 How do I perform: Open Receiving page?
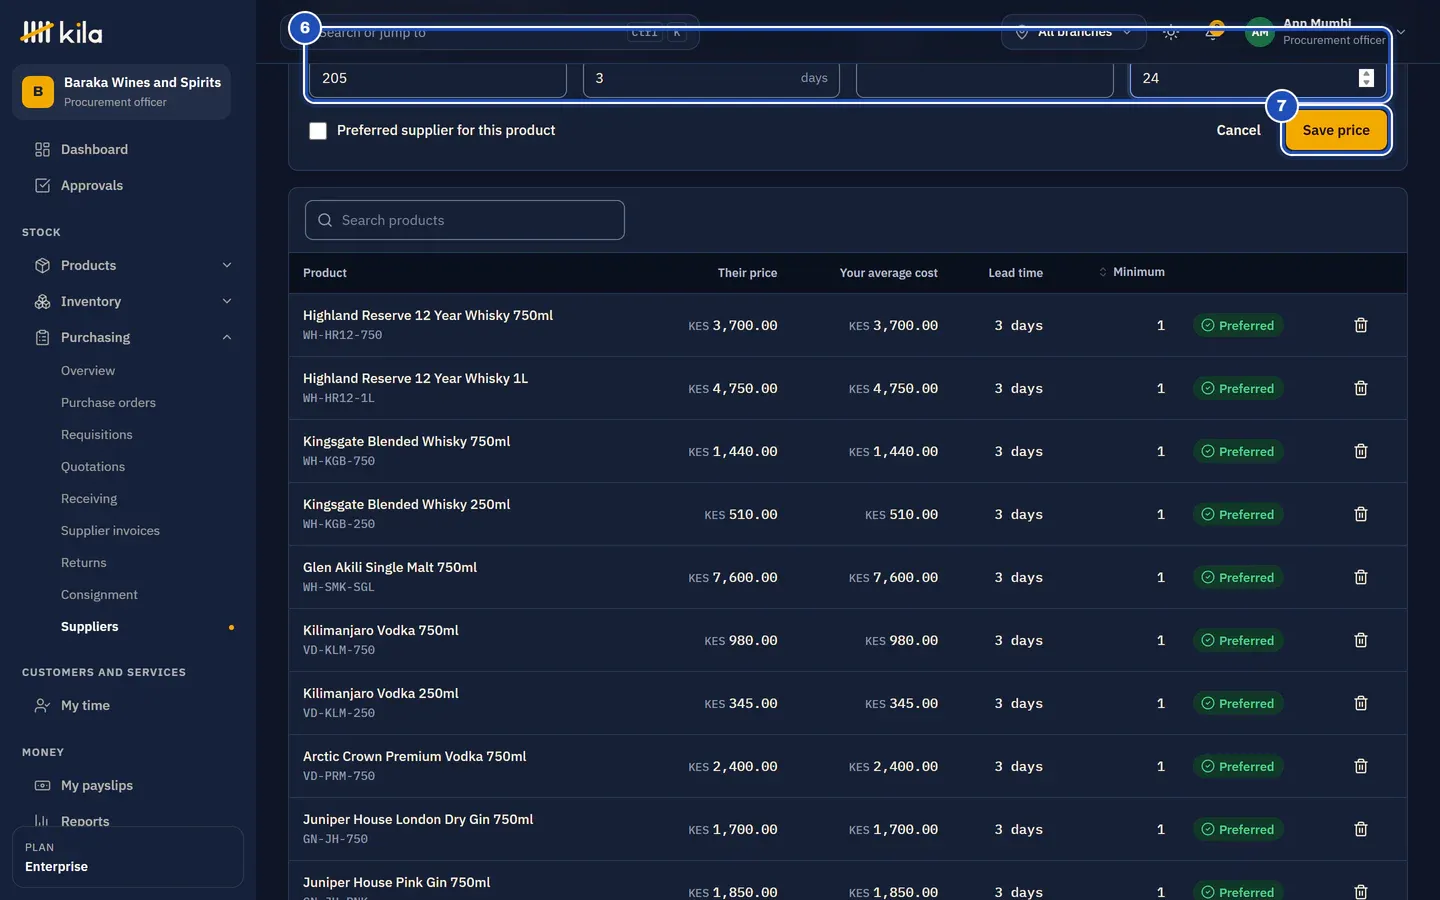click(89, 499)
